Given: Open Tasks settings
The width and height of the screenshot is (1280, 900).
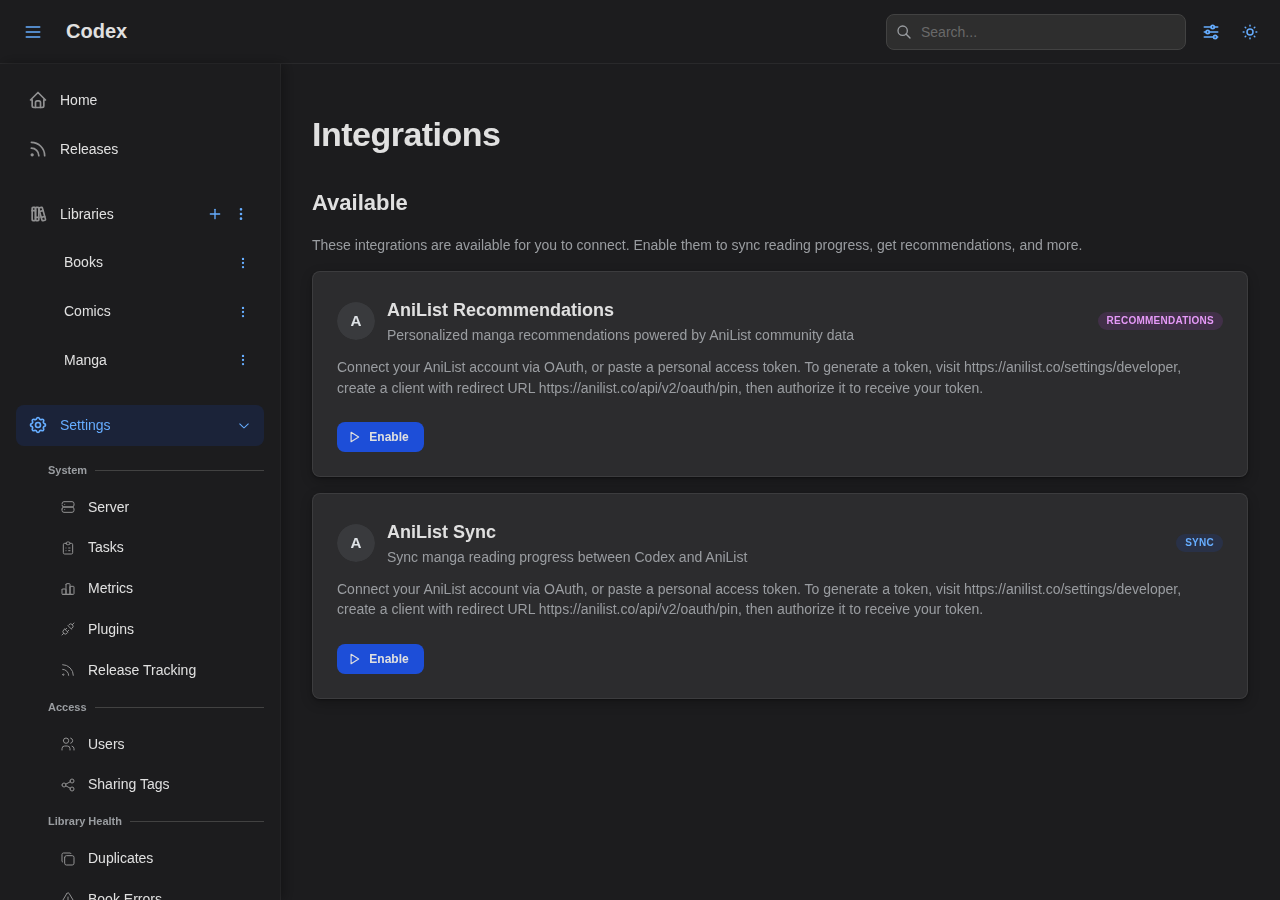Looking at the screenshot, I should (156, 548).
